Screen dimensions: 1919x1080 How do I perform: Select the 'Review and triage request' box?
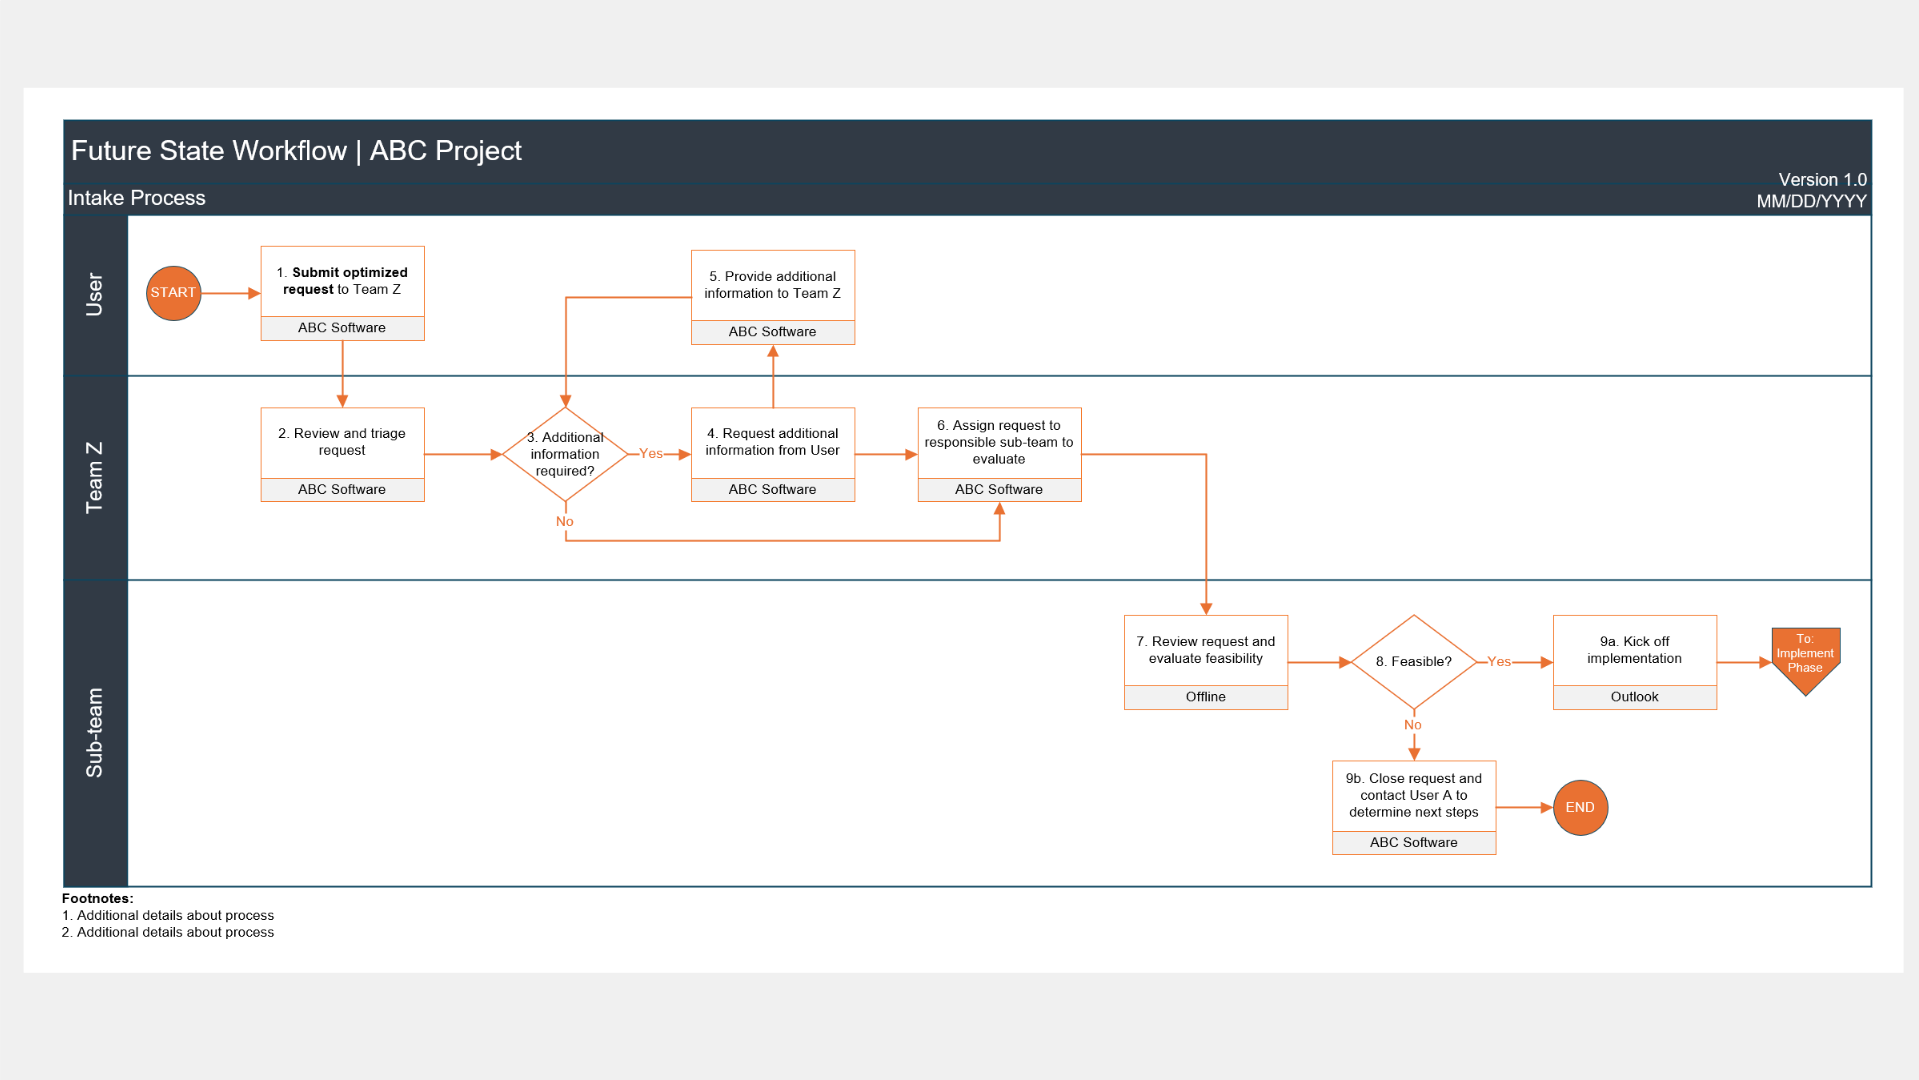[x=342, y=443]
